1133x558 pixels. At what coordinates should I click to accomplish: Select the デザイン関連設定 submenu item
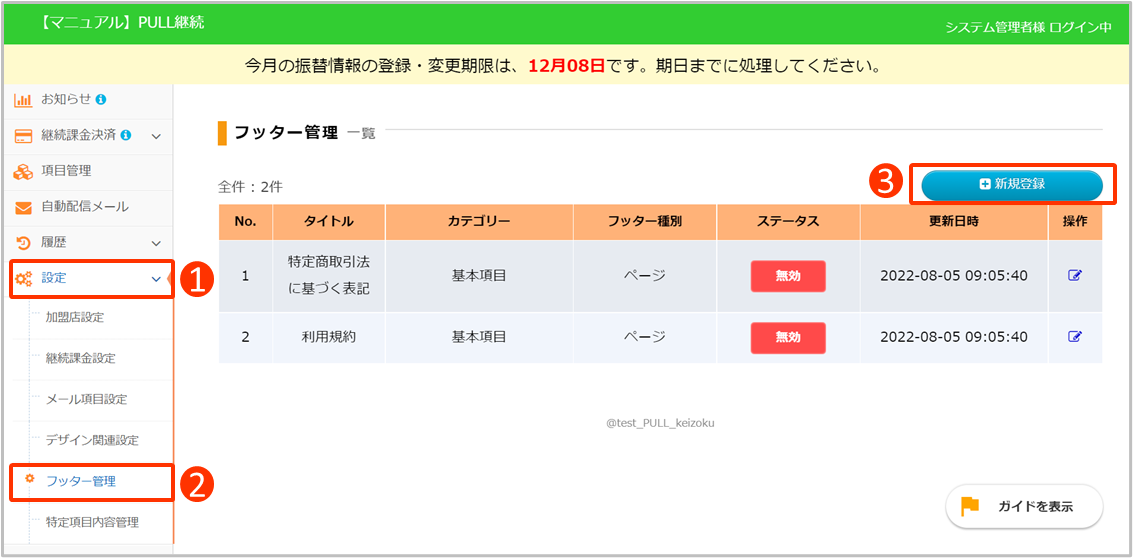tap(92, 440)
